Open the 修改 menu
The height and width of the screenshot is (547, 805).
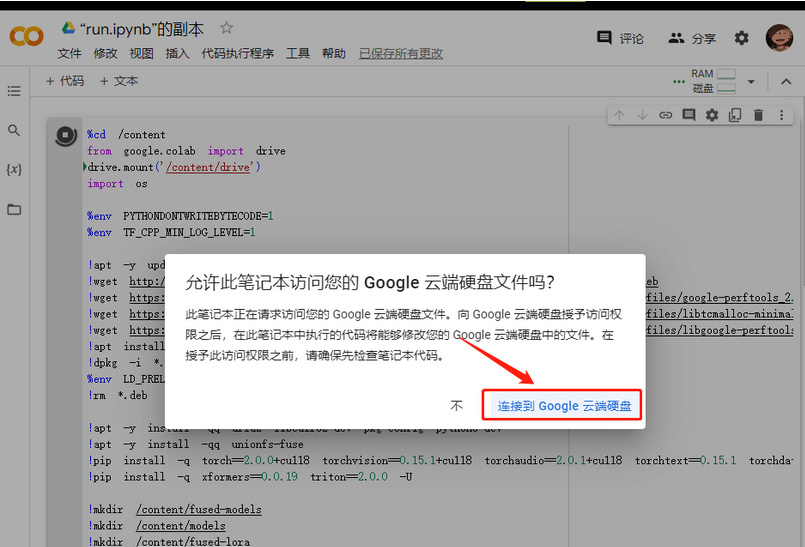pos(105,53)
